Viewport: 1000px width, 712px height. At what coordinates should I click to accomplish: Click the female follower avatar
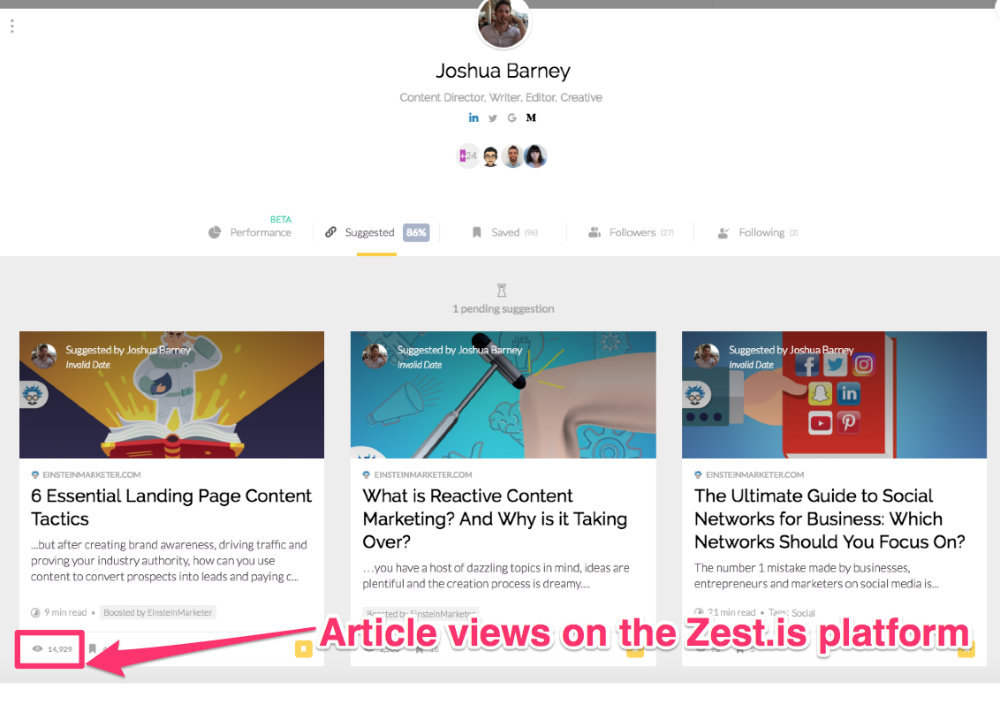click(x=535, y=156)
